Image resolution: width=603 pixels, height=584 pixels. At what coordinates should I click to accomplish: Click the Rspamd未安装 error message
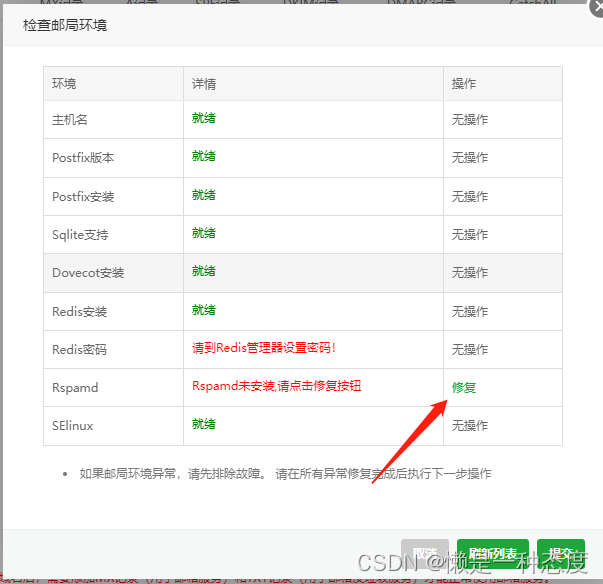point(277,386)
